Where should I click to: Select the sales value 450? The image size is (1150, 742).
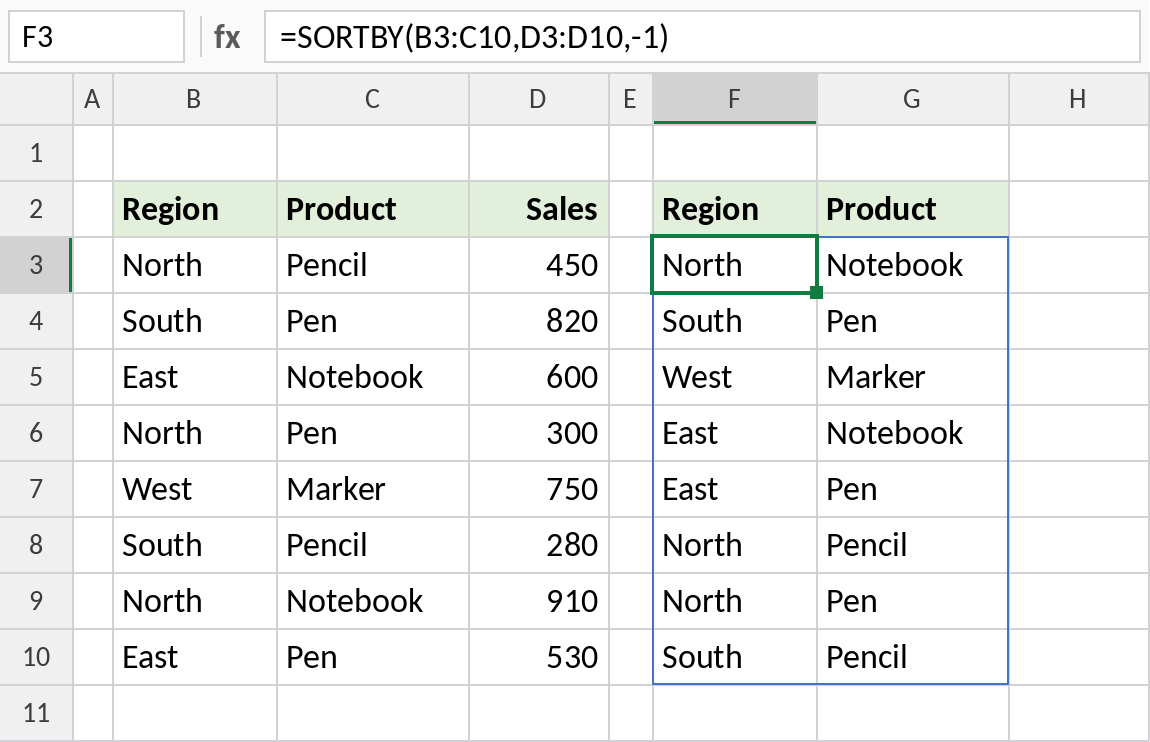(539, 265)
